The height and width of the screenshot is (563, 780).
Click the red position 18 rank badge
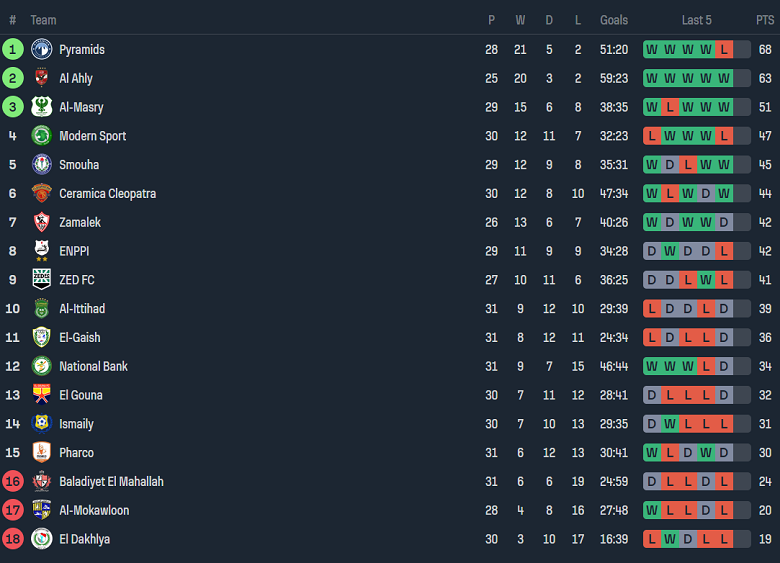tap(13, 539)
